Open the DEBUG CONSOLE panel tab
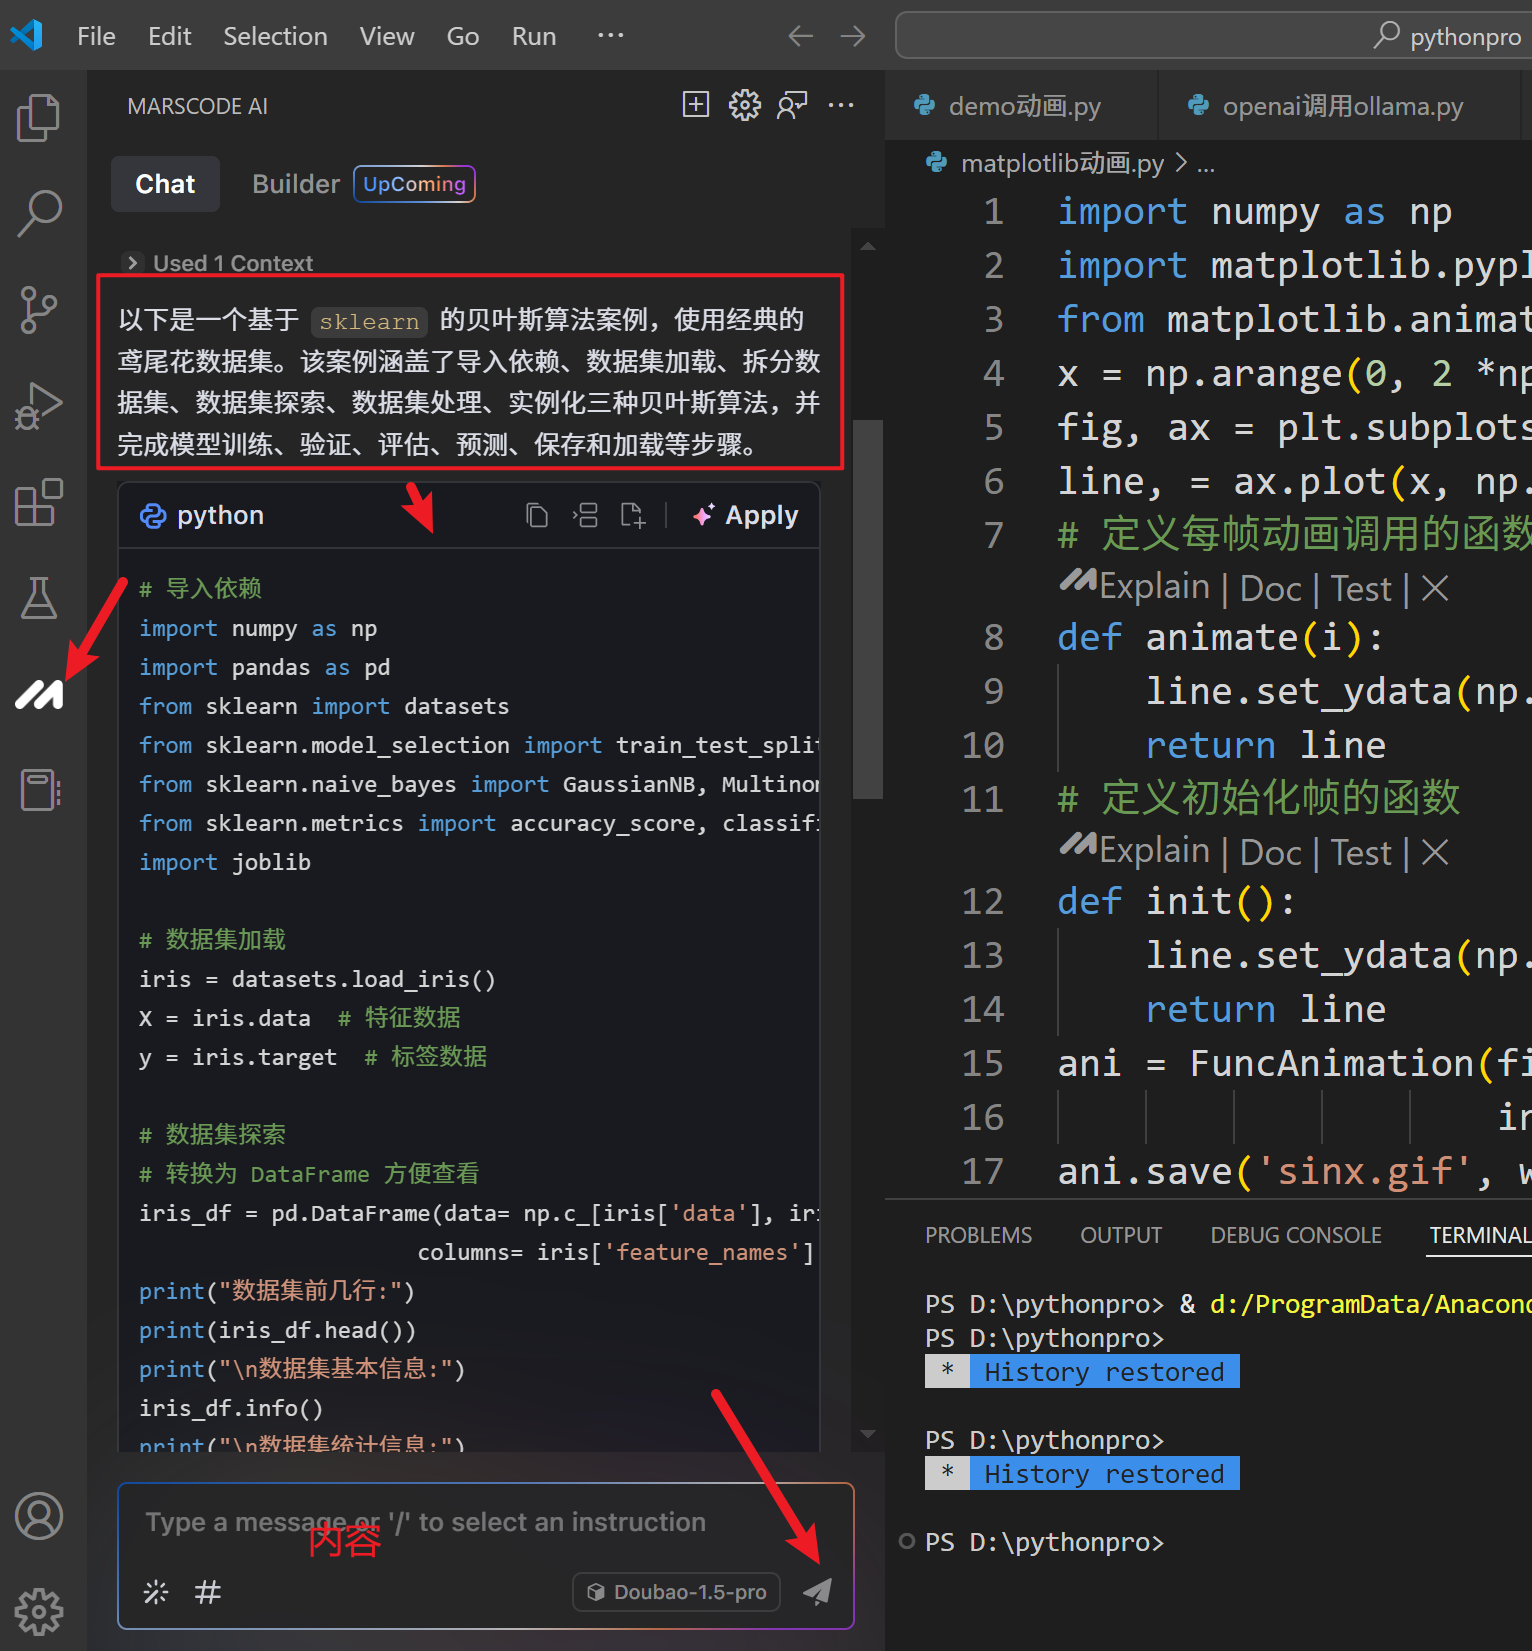This screenshot has width=1532, height=1651. click(x=1296, y=1235)
